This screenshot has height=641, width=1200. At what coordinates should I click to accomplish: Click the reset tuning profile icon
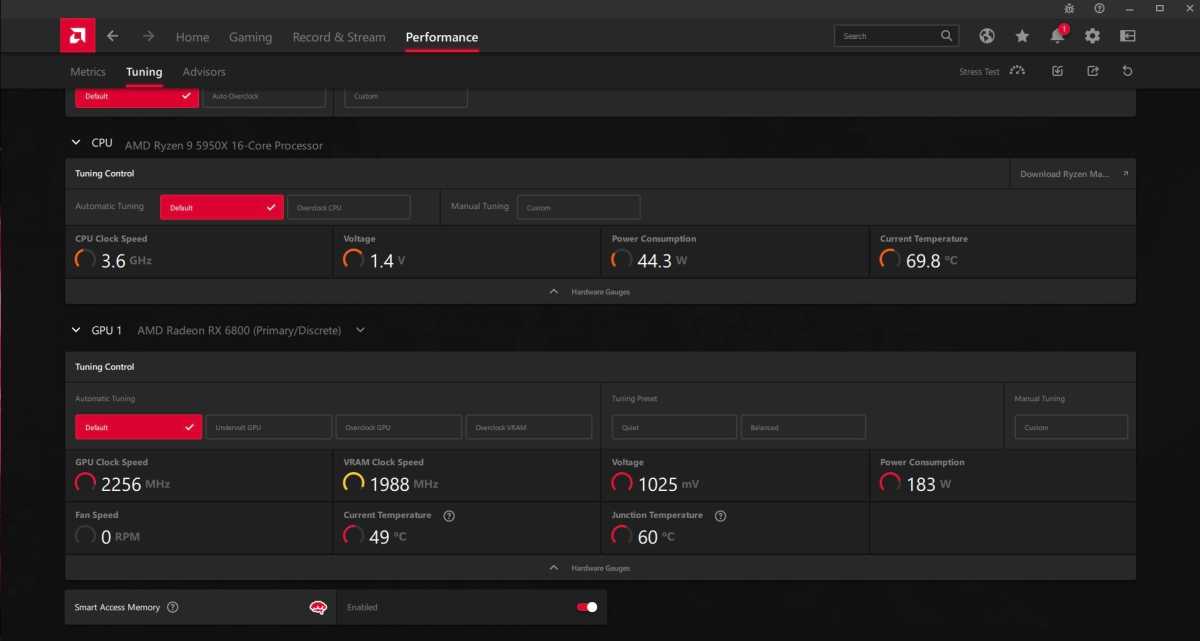click(x=1128, y=71)
